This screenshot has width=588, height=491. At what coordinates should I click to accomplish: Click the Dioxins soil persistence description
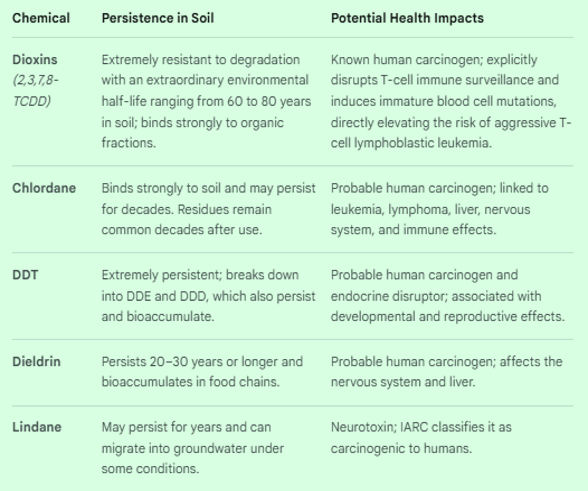click(x=206, y=101)
